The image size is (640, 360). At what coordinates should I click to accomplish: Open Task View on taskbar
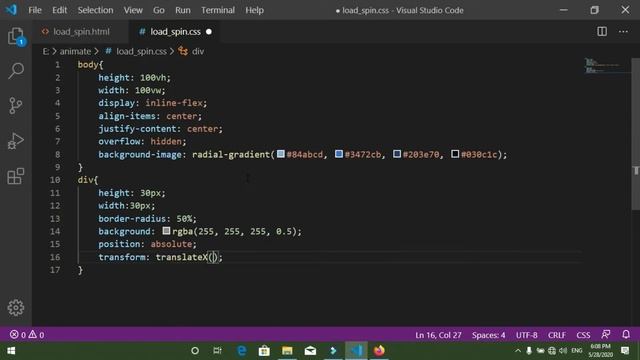click(x=218, y=351)
